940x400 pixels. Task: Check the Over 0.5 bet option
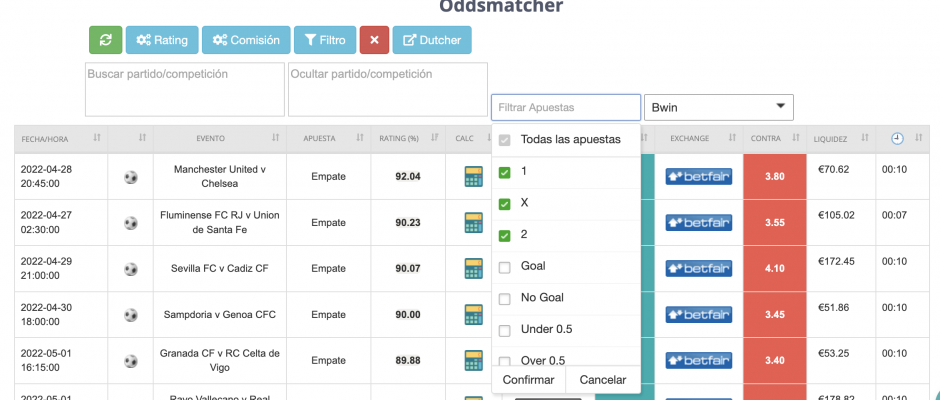[x=505, y=362]
